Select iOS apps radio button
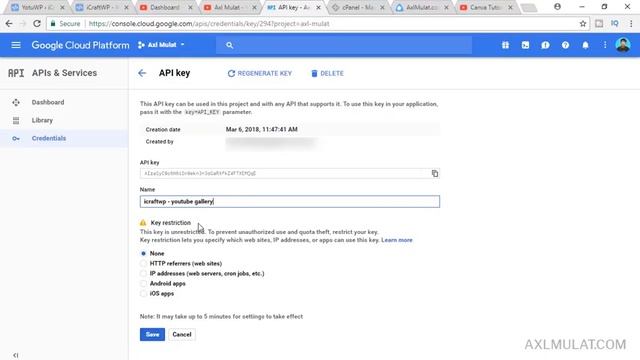 tap(143, 293)
